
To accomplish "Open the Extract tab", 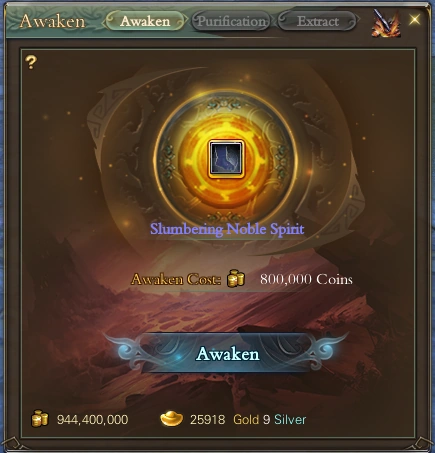I will coord(318,21).
